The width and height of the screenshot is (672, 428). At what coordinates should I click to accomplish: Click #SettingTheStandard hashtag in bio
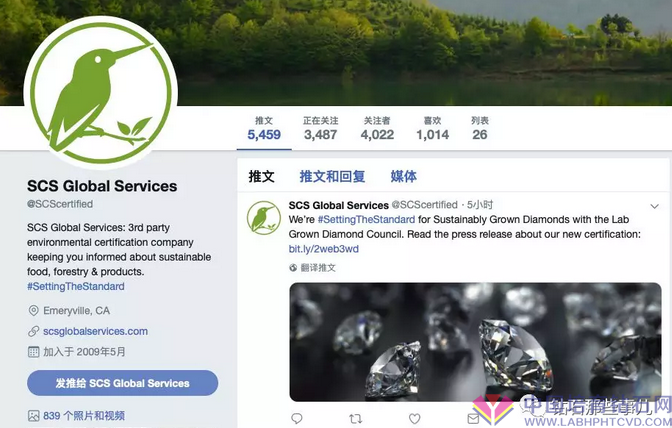pos(76,286)
